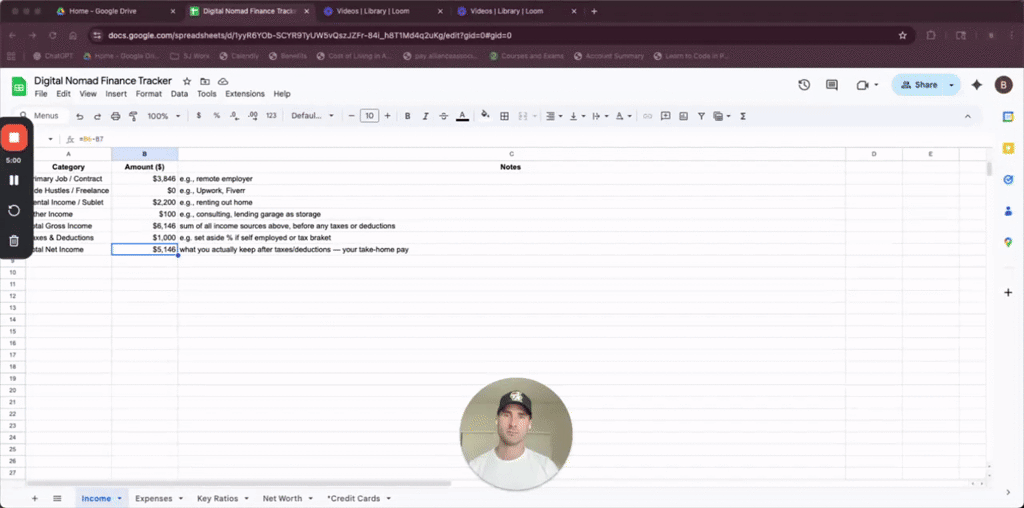
Task: Open the Data menu
Action: (180, 94)
